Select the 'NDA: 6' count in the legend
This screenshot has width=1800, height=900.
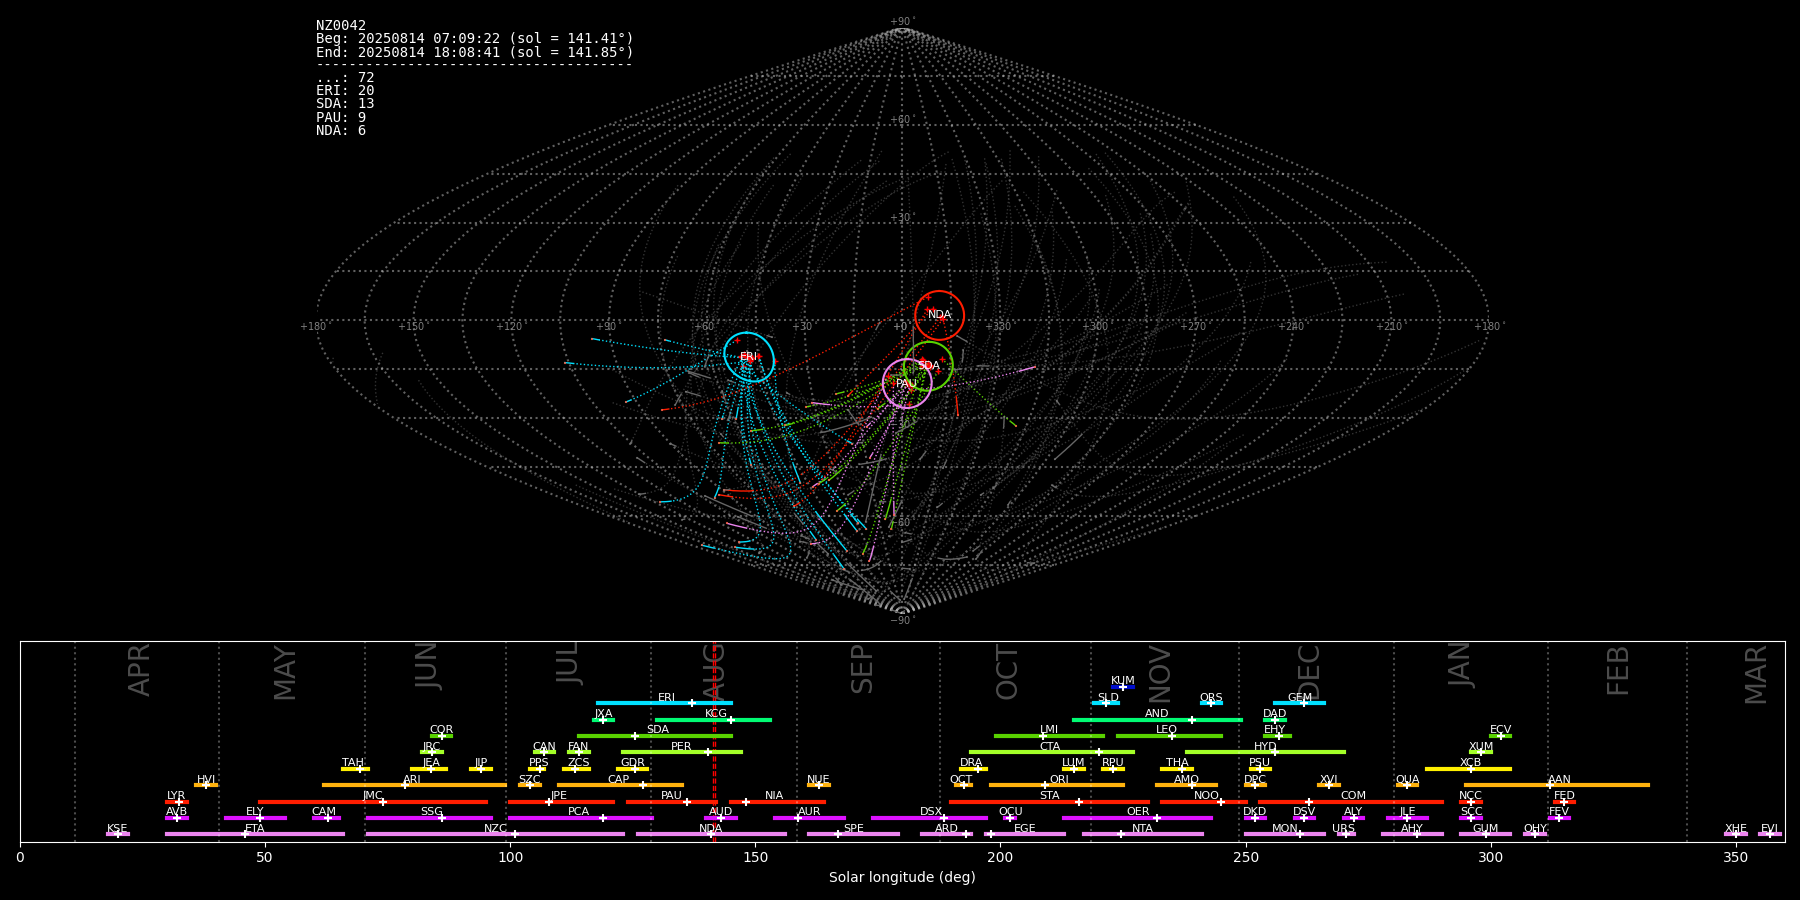click(341, 131)
